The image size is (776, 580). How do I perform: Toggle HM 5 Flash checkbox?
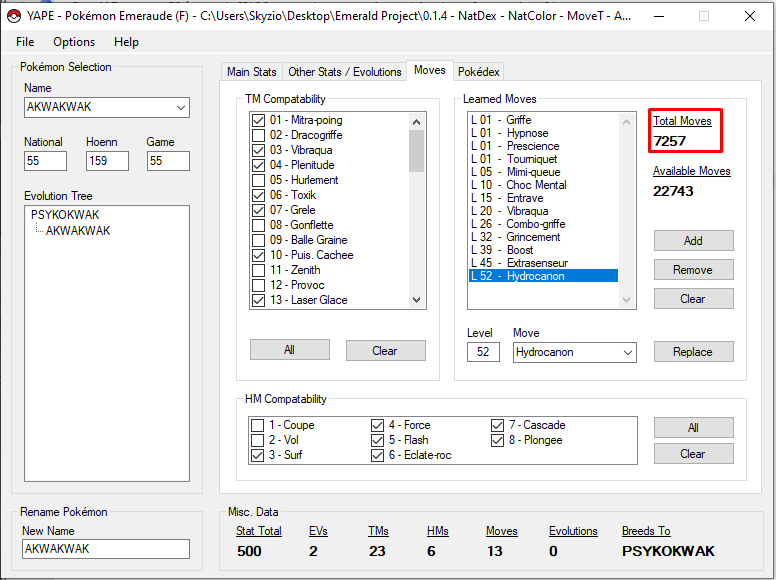(377, 440)
